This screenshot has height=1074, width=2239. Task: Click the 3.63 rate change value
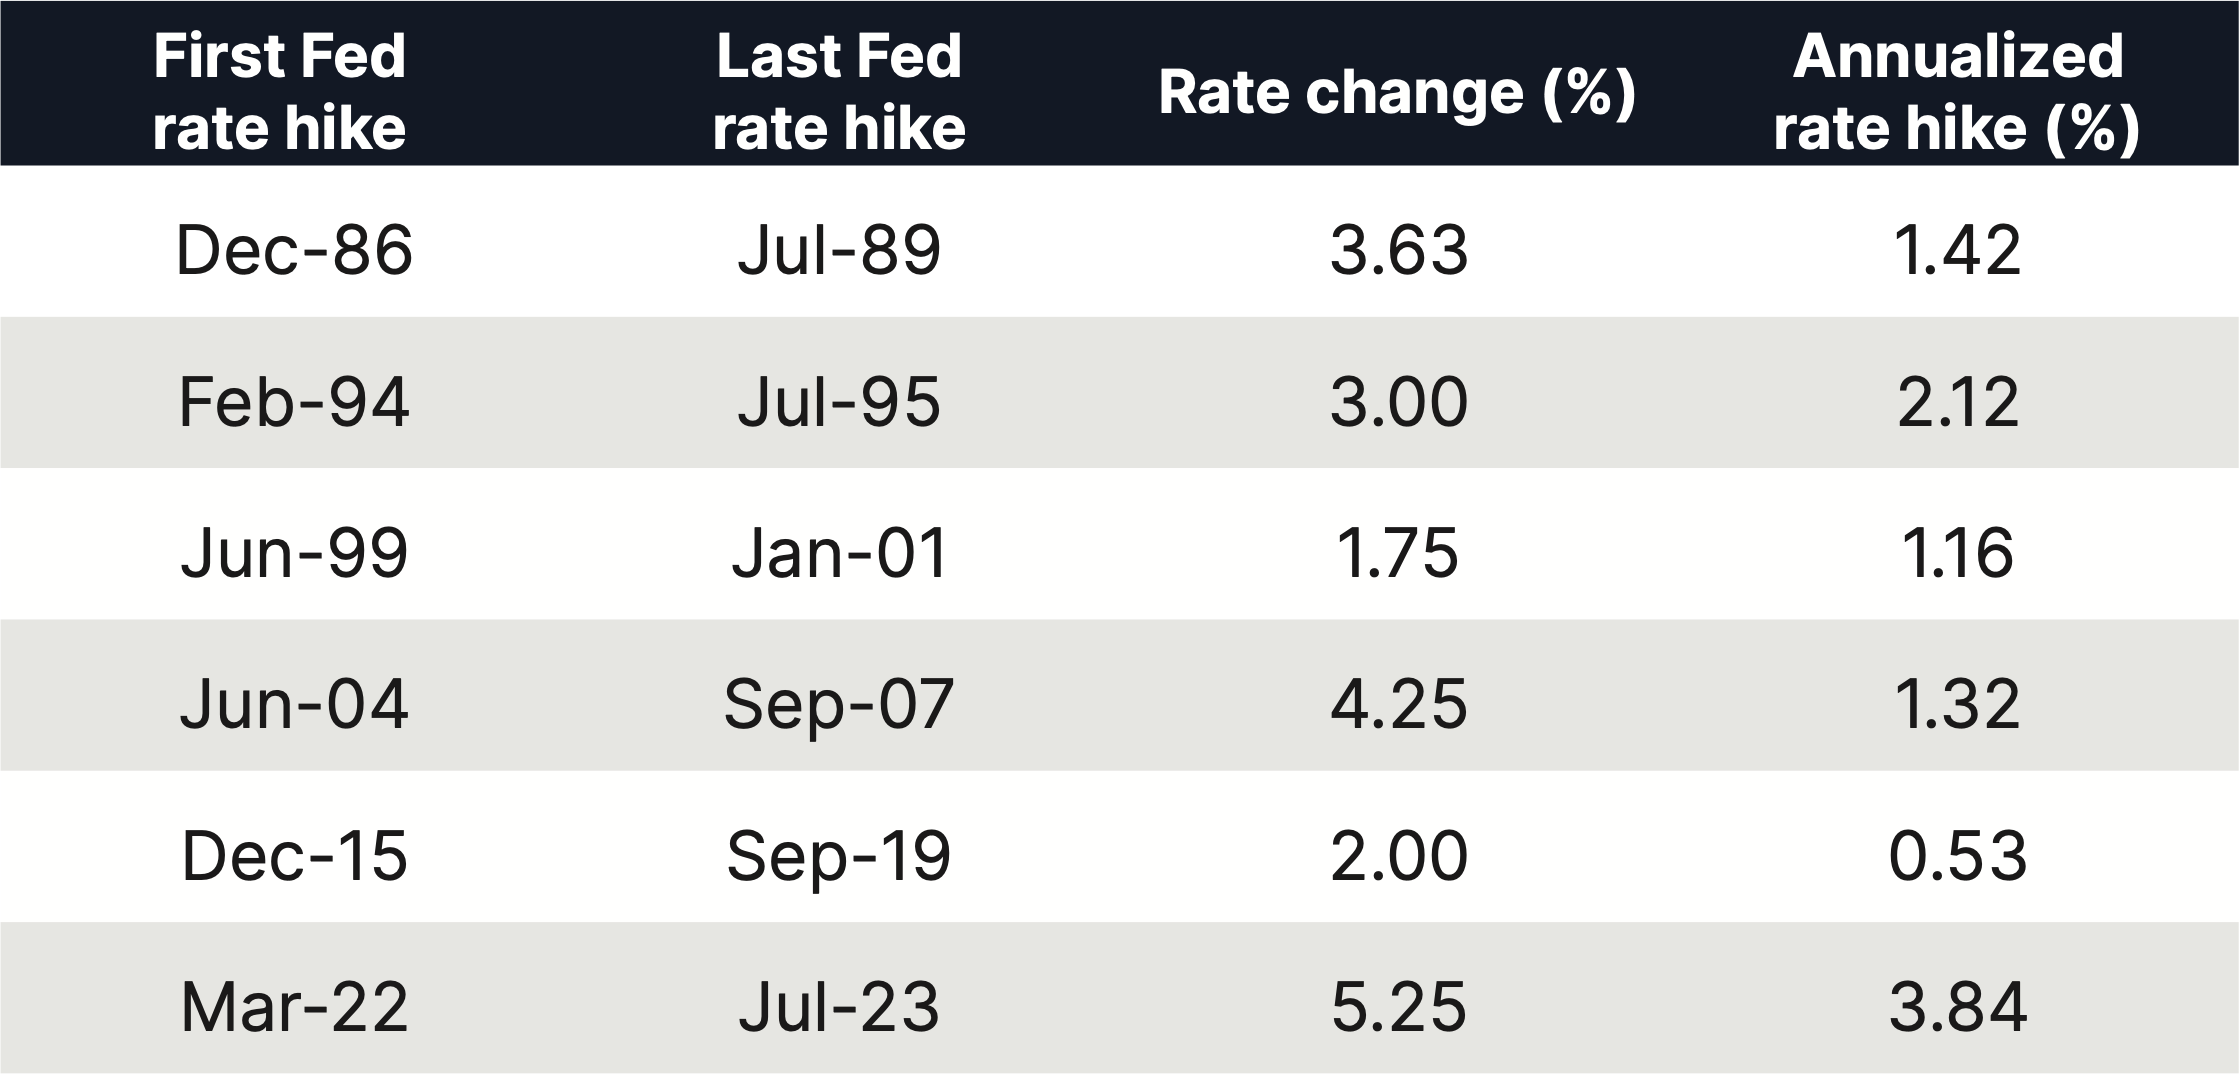pos(1399,250)
